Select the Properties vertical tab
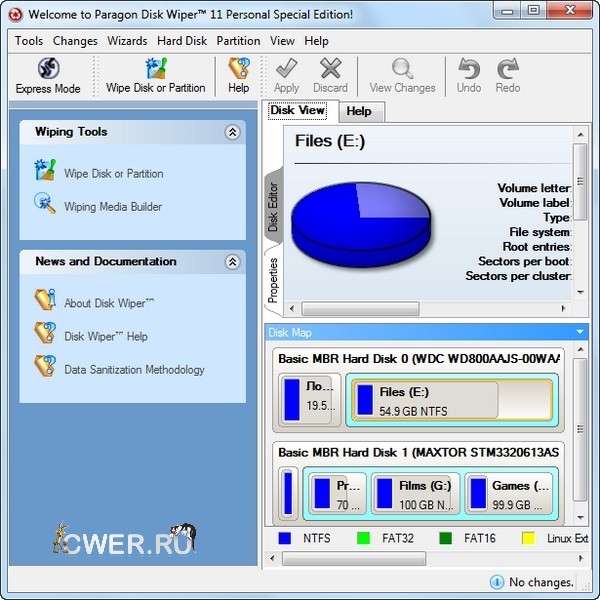This screenshot has width=600, height=600. pyautogui.click(x=273, y=280)
